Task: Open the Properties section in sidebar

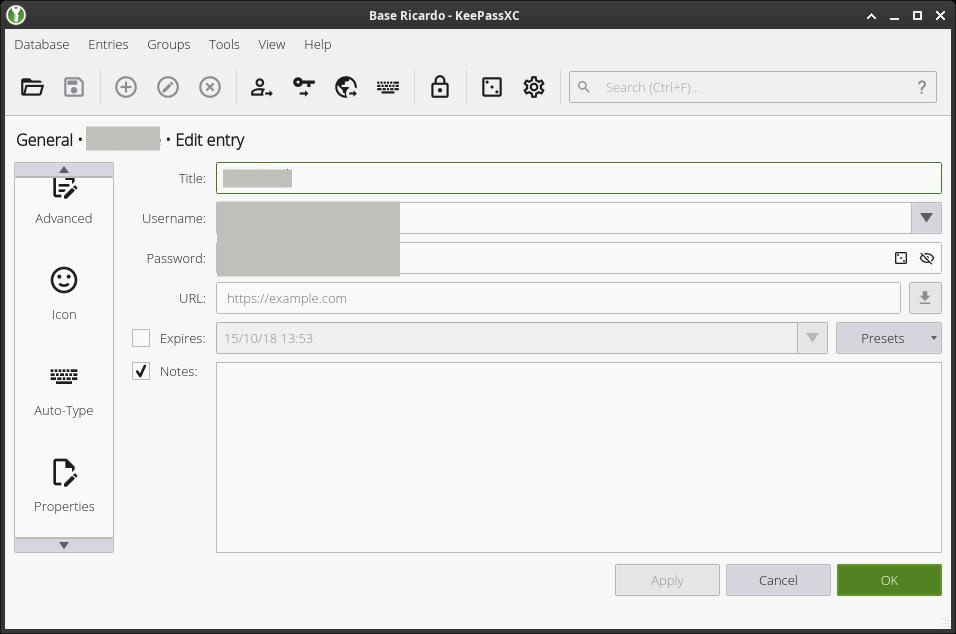Action: [63, 486]
